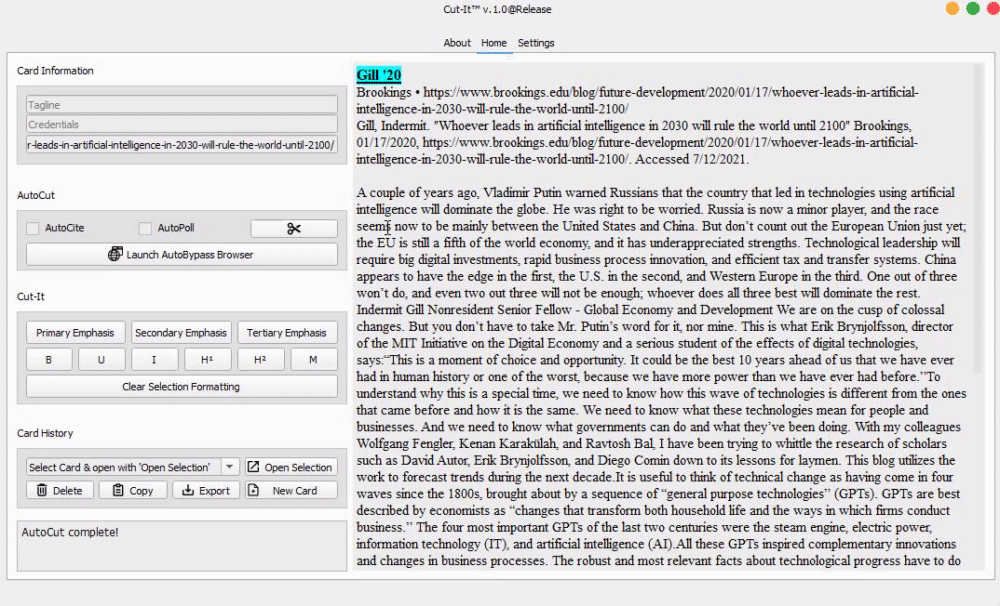Viewport: 1000px width, 606px height.
Task: Expand the Select Card dropdown
Action: click(x=230, y=467)
